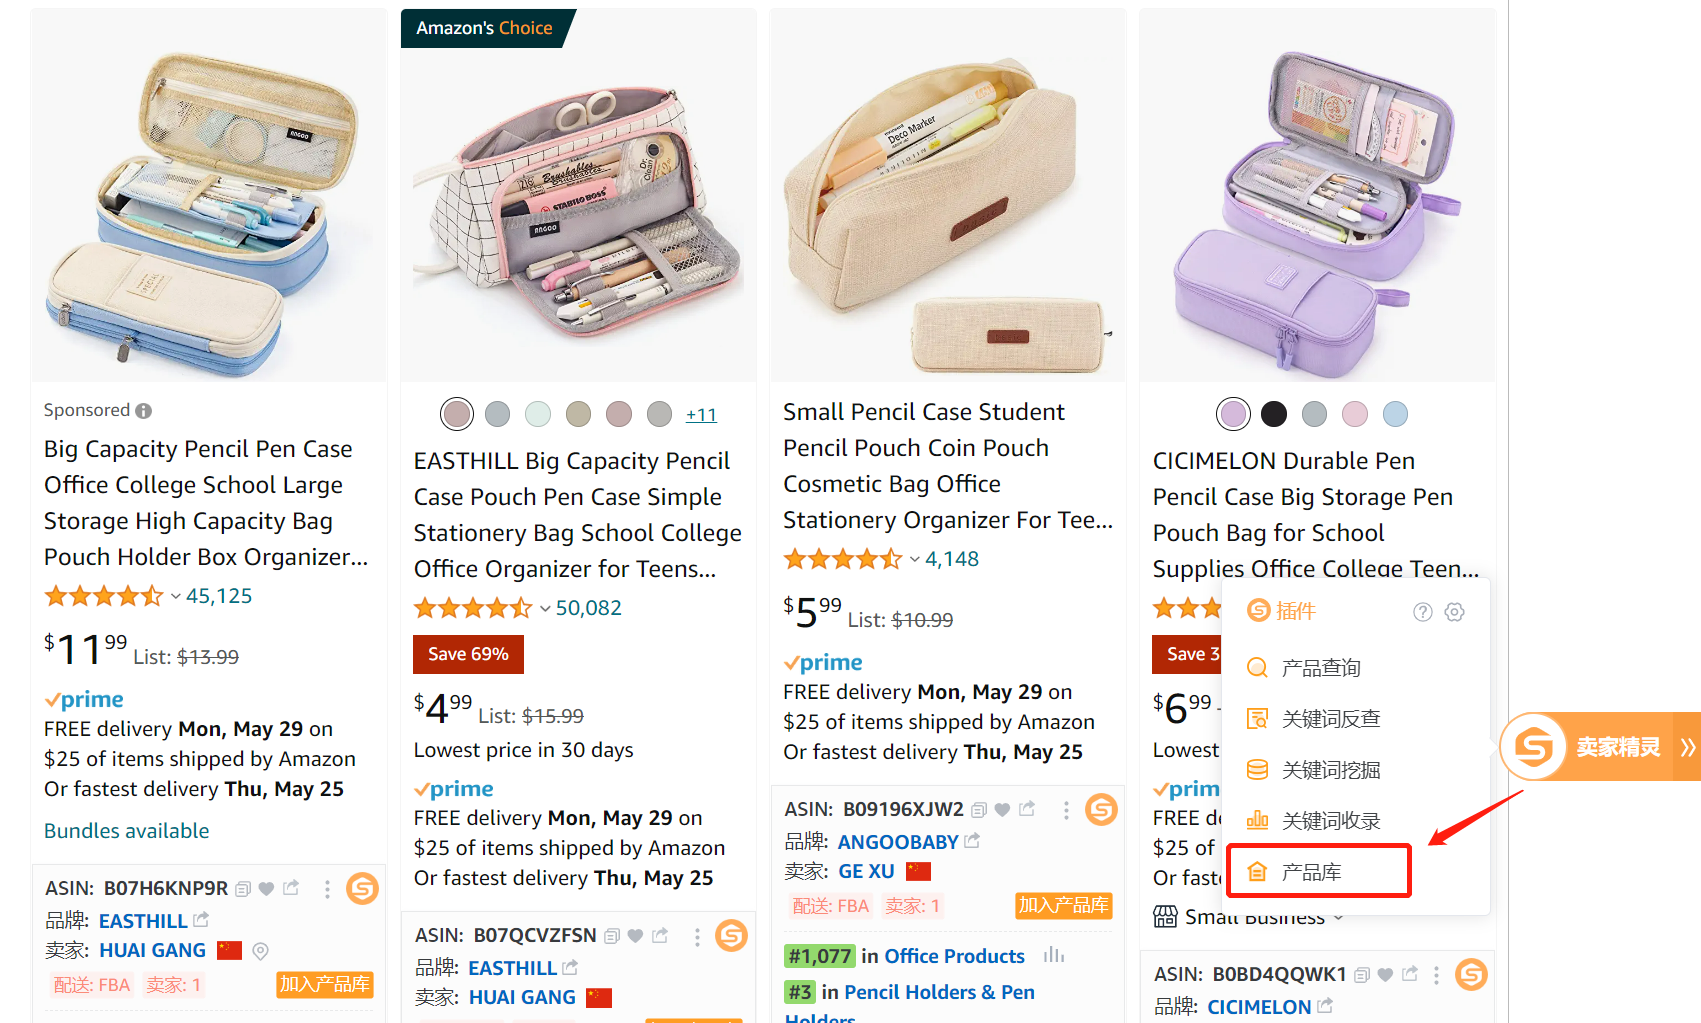Open the Bundles available link

[x=127, y=831]
